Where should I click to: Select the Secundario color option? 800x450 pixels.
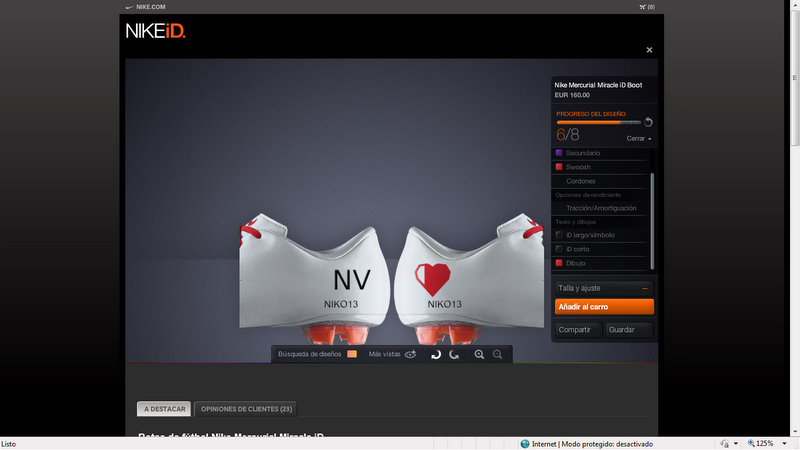coord(600,153)
